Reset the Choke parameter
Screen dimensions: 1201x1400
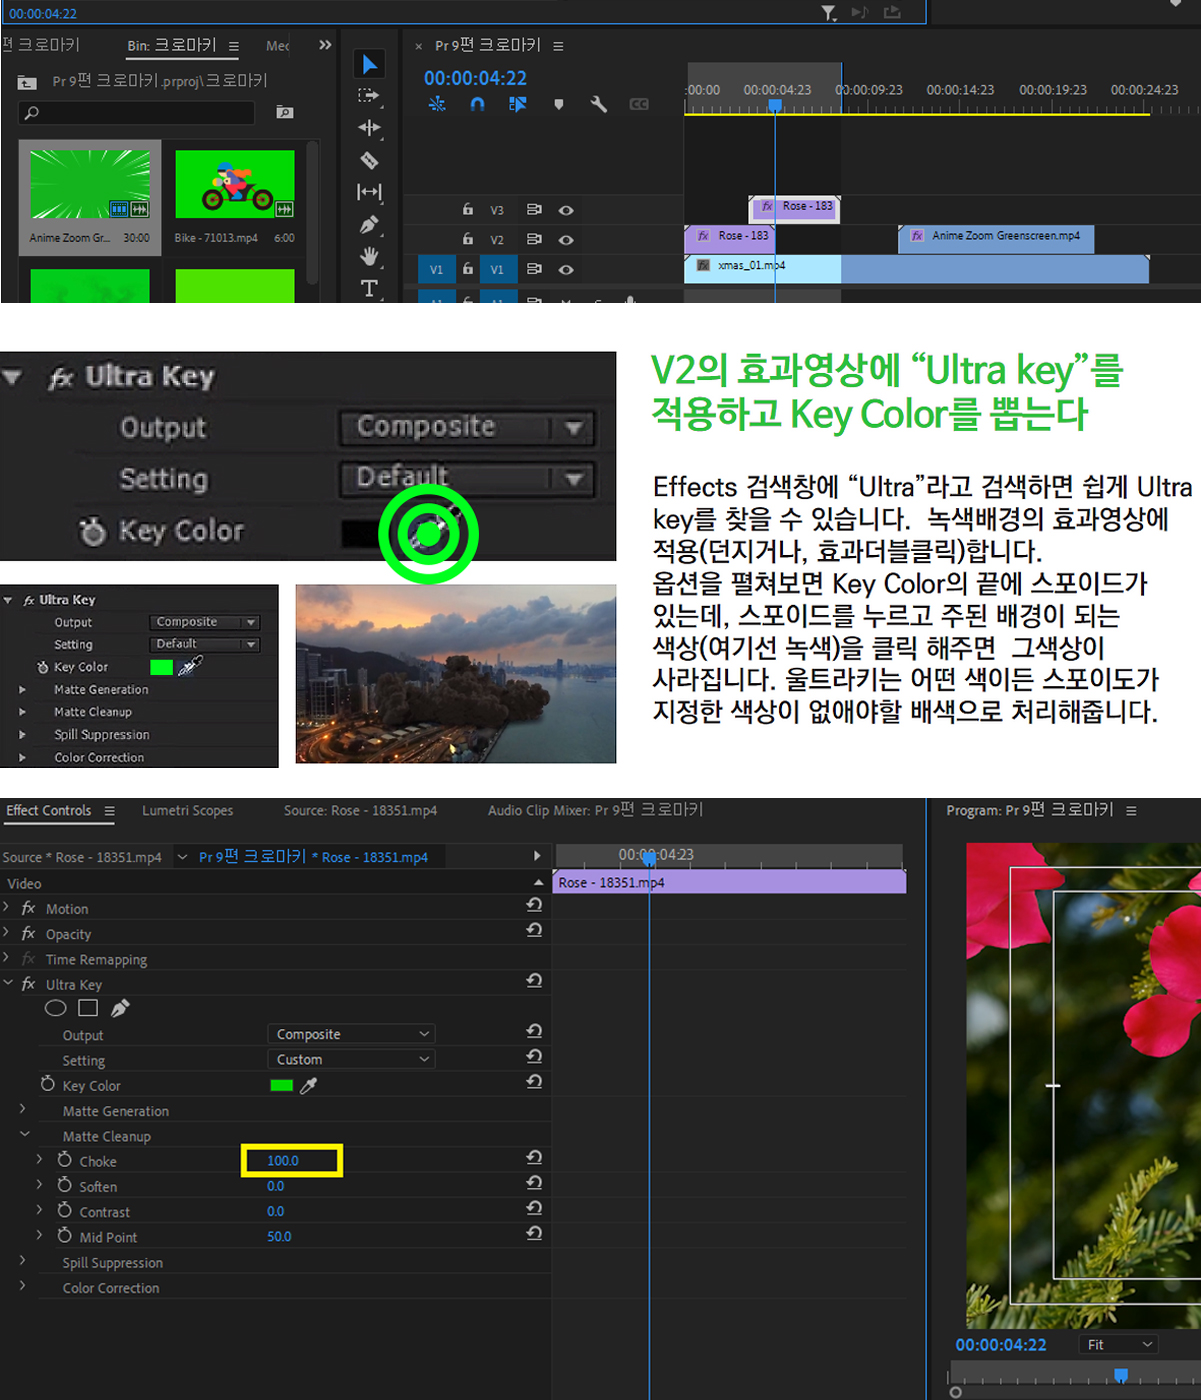(534, 1158)
